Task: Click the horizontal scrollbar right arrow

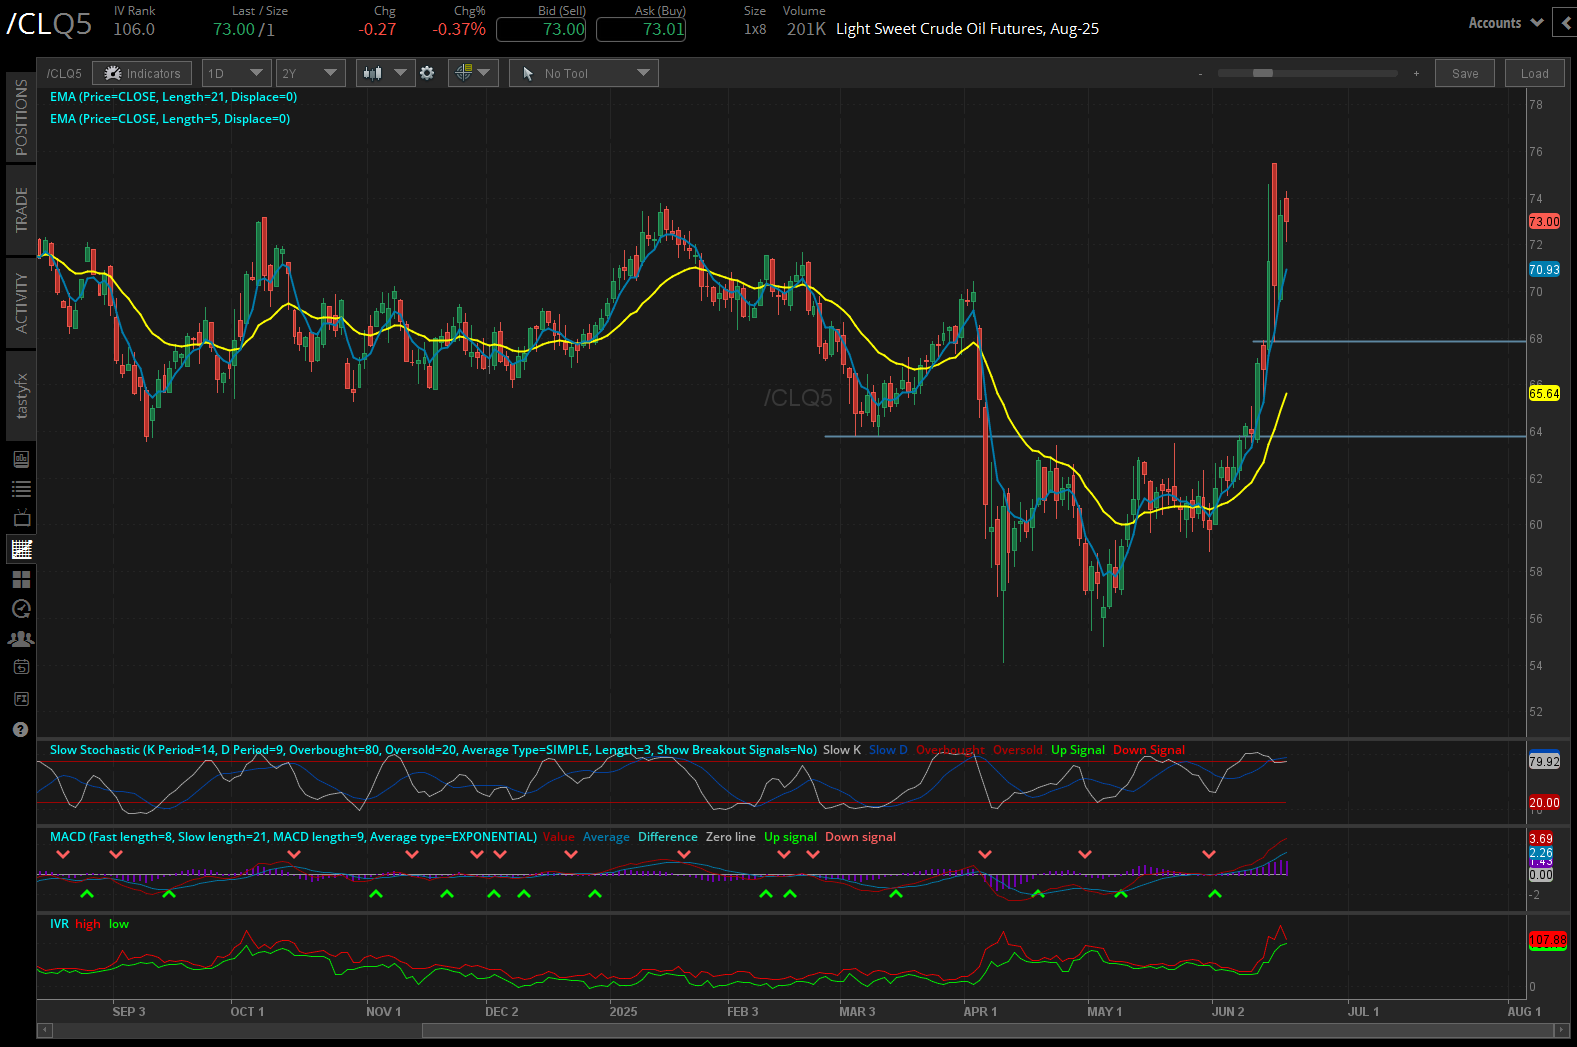Action: [1563, 1030]
